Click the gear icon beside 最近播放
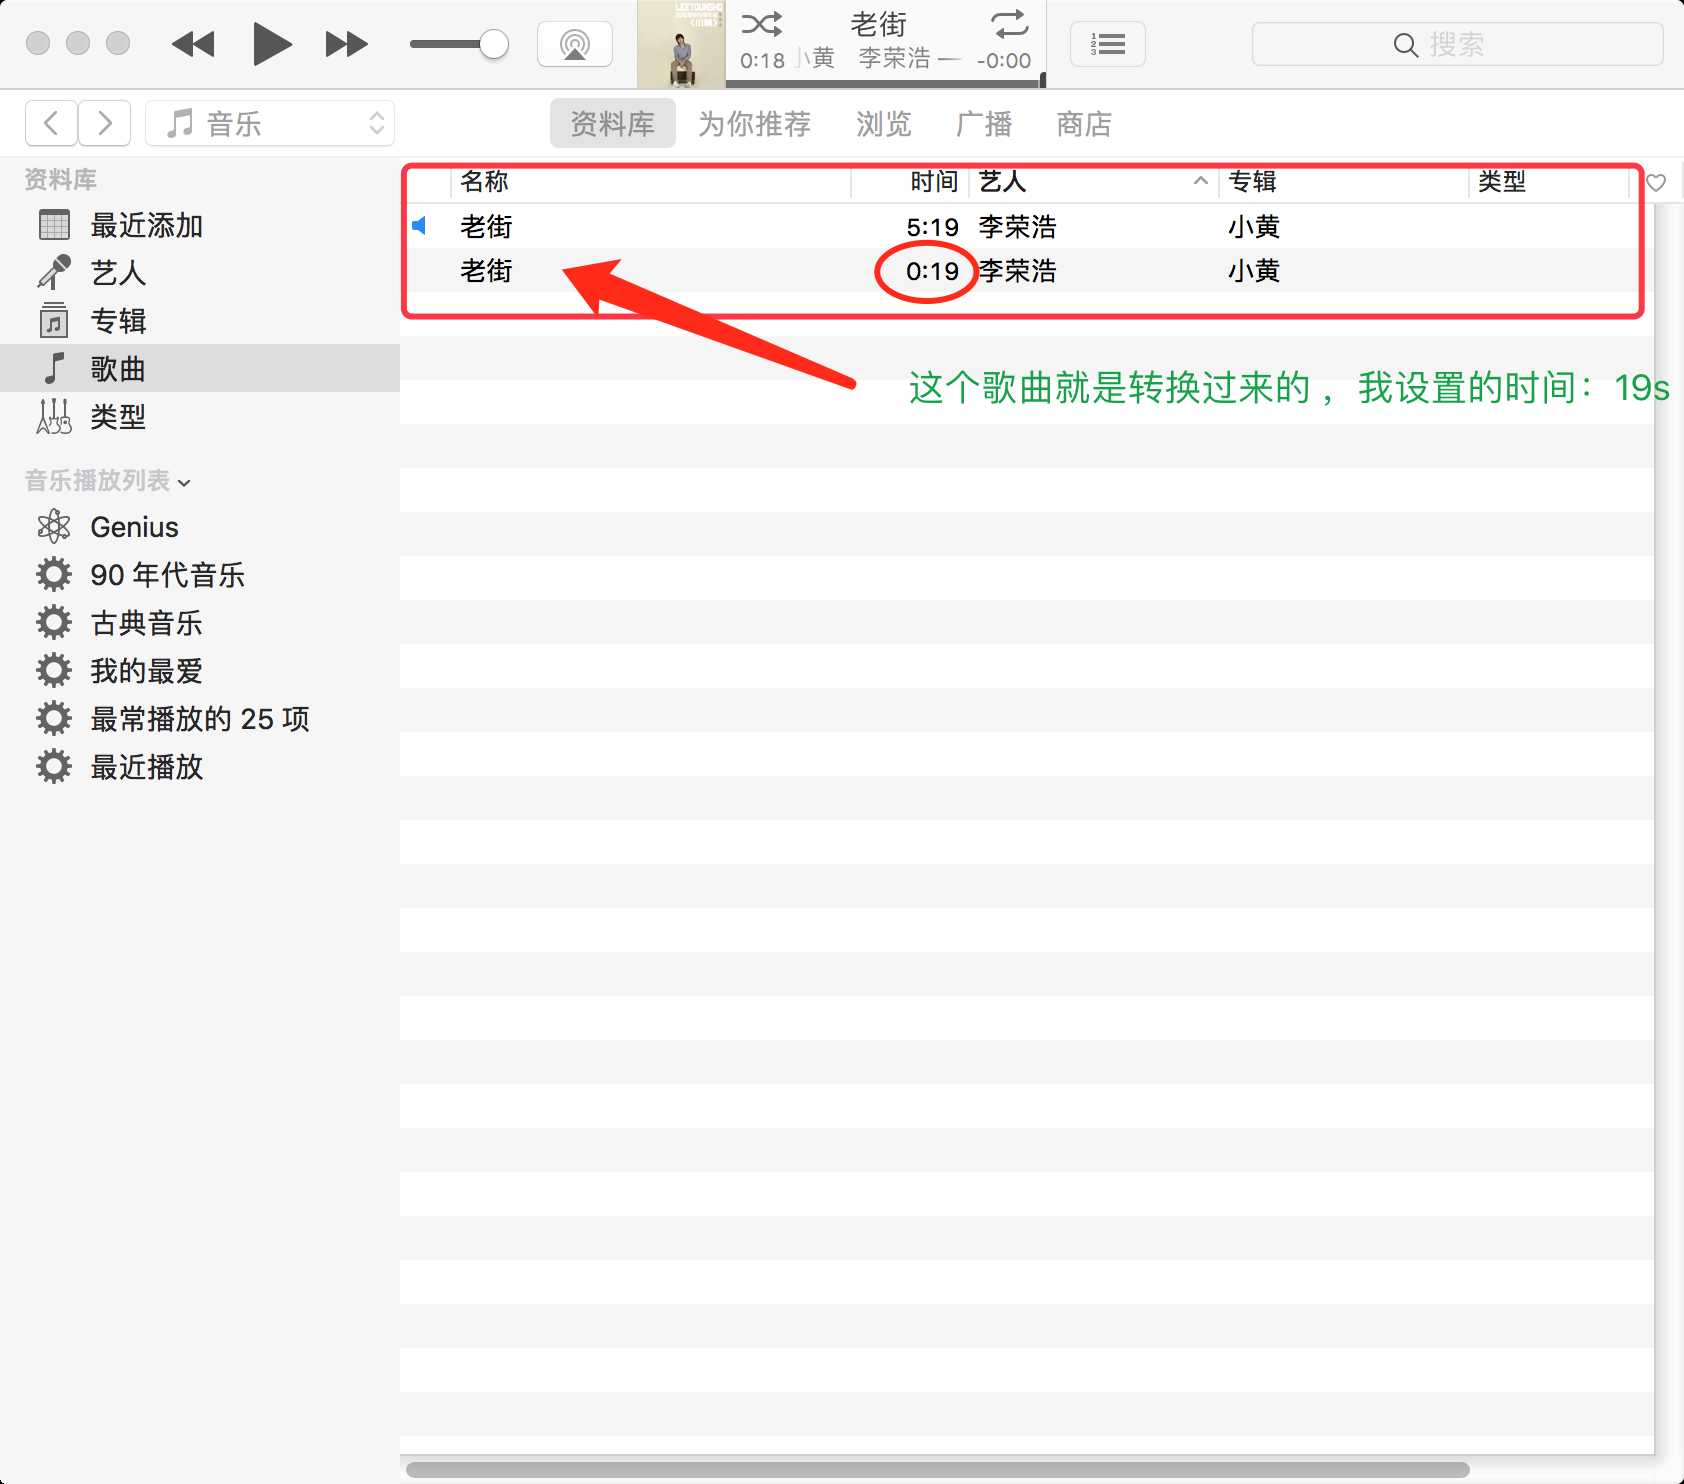The height and width of the screenshot is (1484, 1684). [x=54, y=766]
